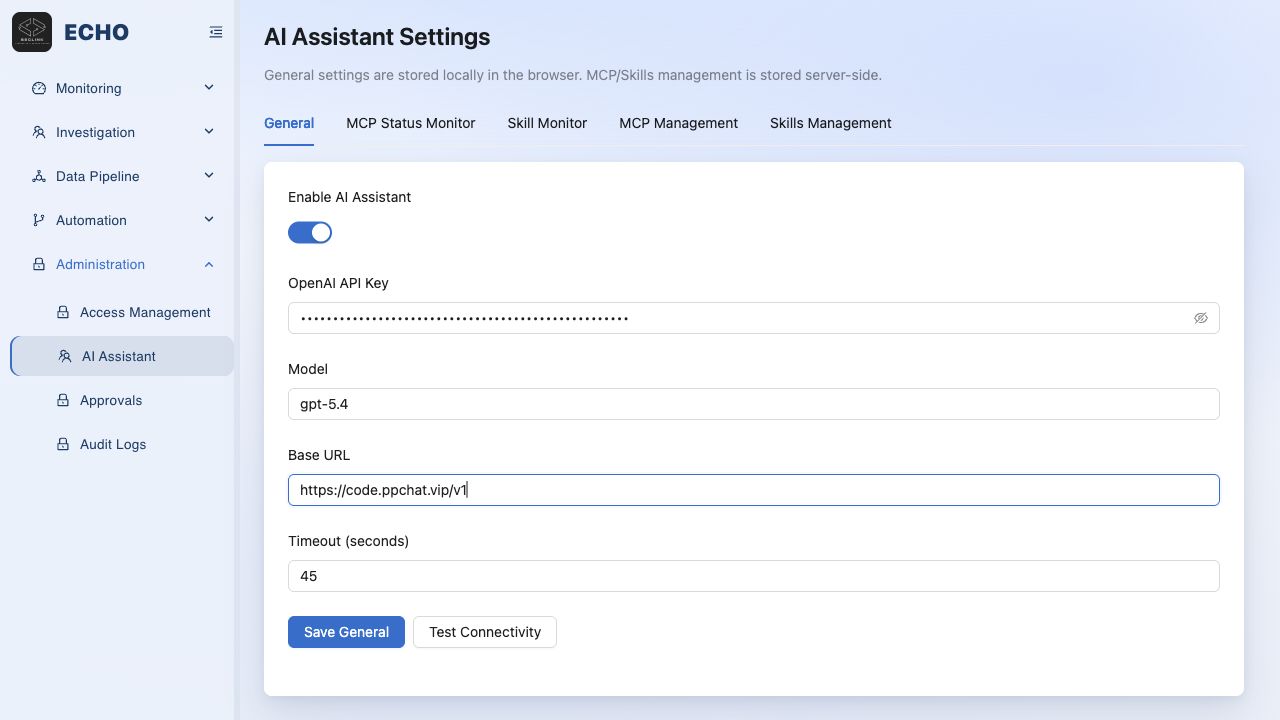The image size is (1280, 720).
Task: Click into the Model field
Action: (753, 404)
